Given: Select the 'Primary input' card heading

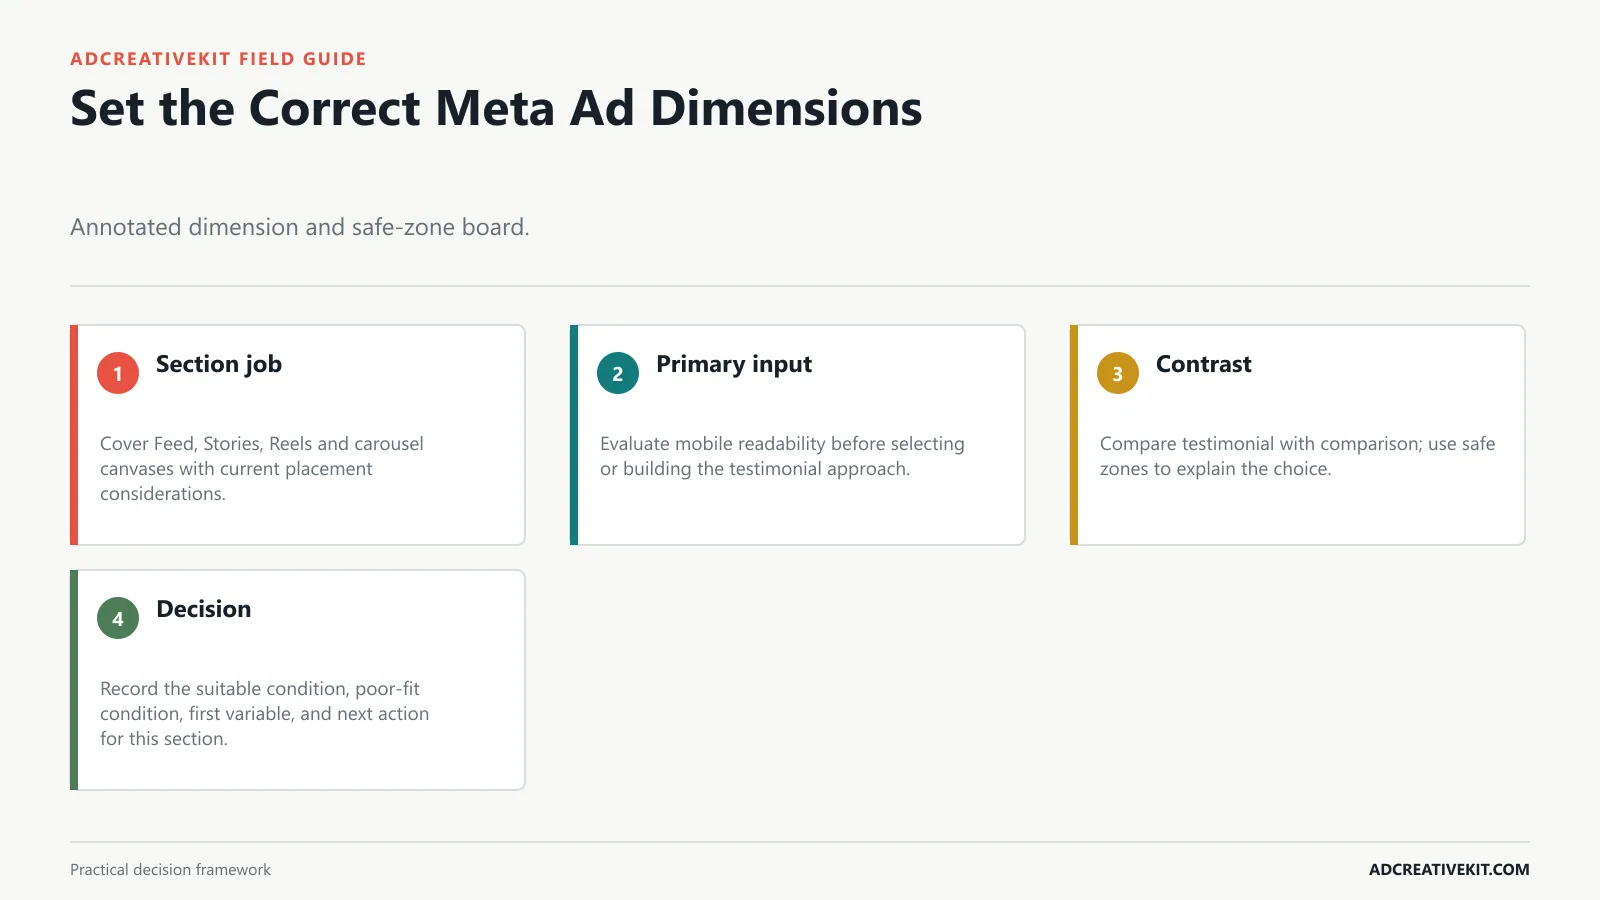Looking at the screenshot, I should coord(734,365).
